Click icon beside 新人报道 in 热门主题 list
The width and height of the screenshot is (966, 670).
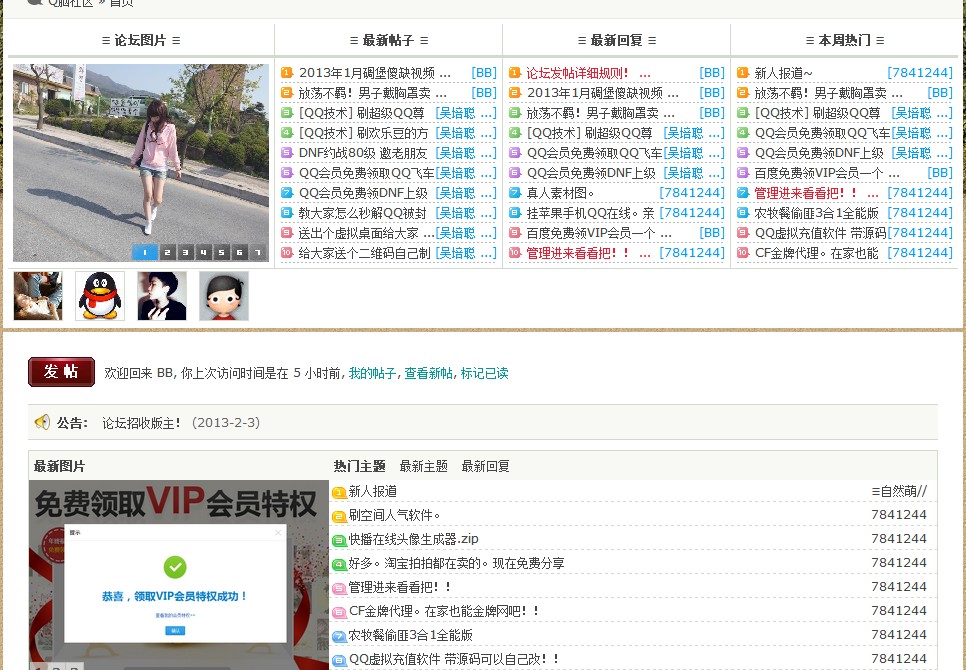click(339, 492)
